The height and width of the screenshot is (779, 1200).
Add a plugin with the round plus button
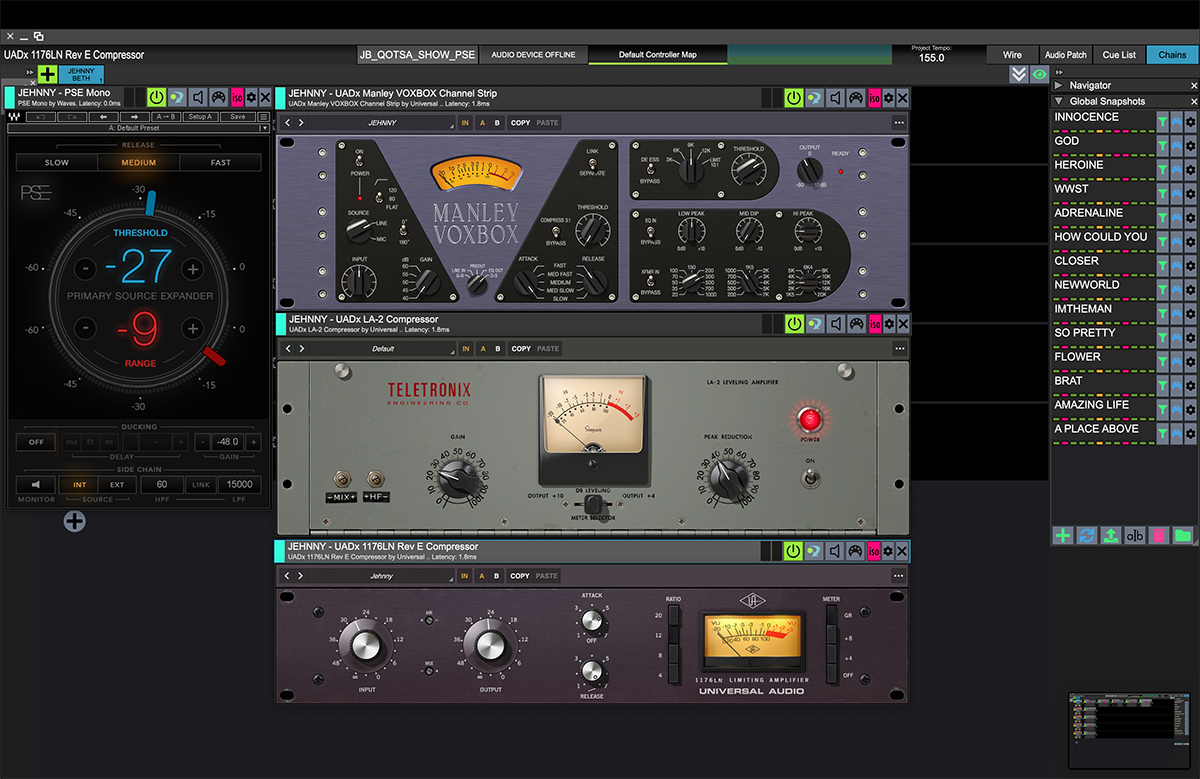pos(75,520)
